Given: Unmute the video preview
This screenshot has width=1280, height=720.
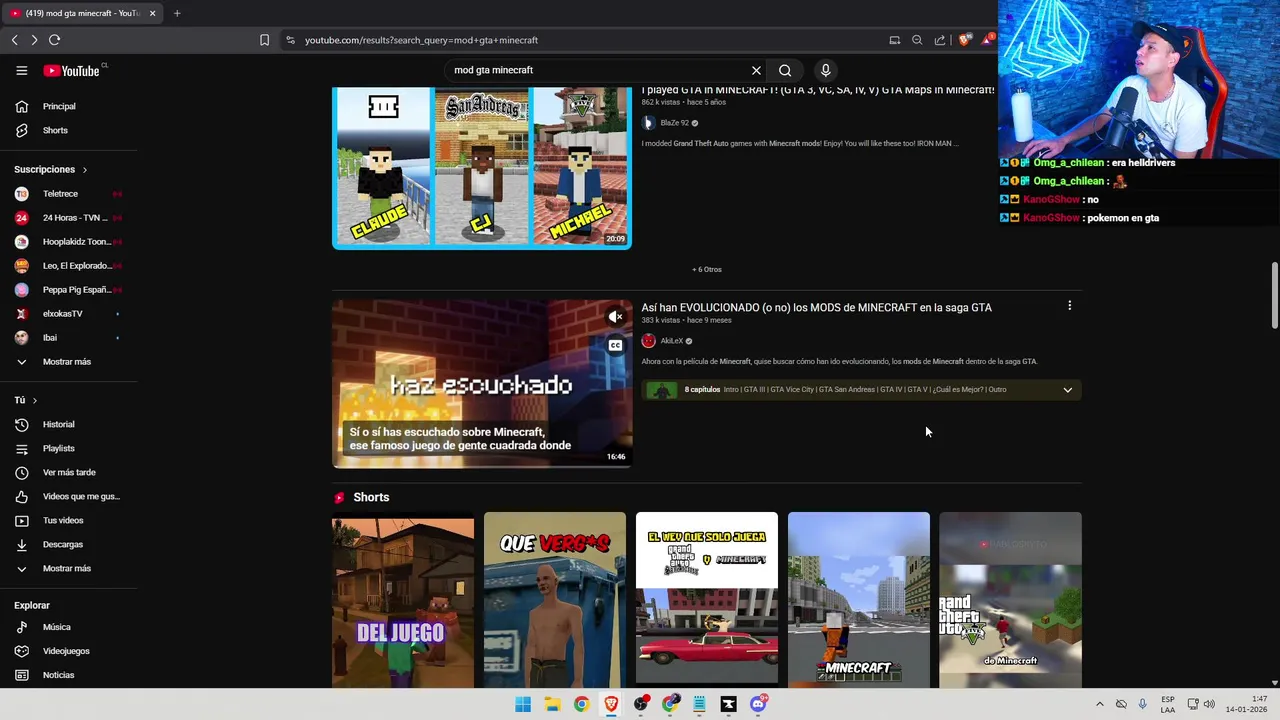Looking at the screenshot, I should 615,317.
